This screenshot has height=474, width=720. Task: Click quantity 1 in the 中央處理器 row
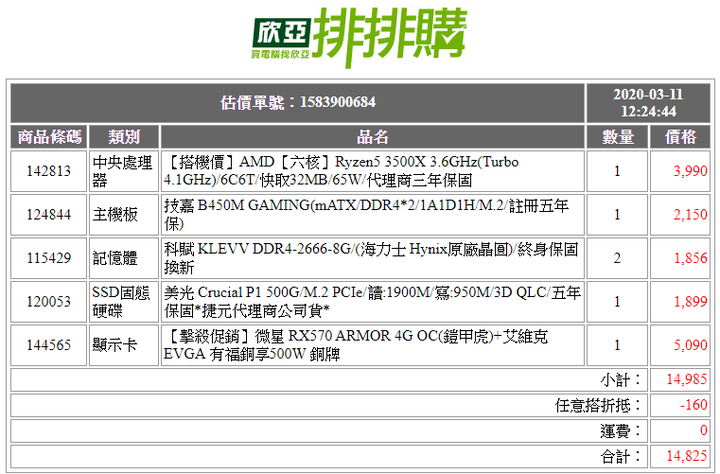coord(617,171)
